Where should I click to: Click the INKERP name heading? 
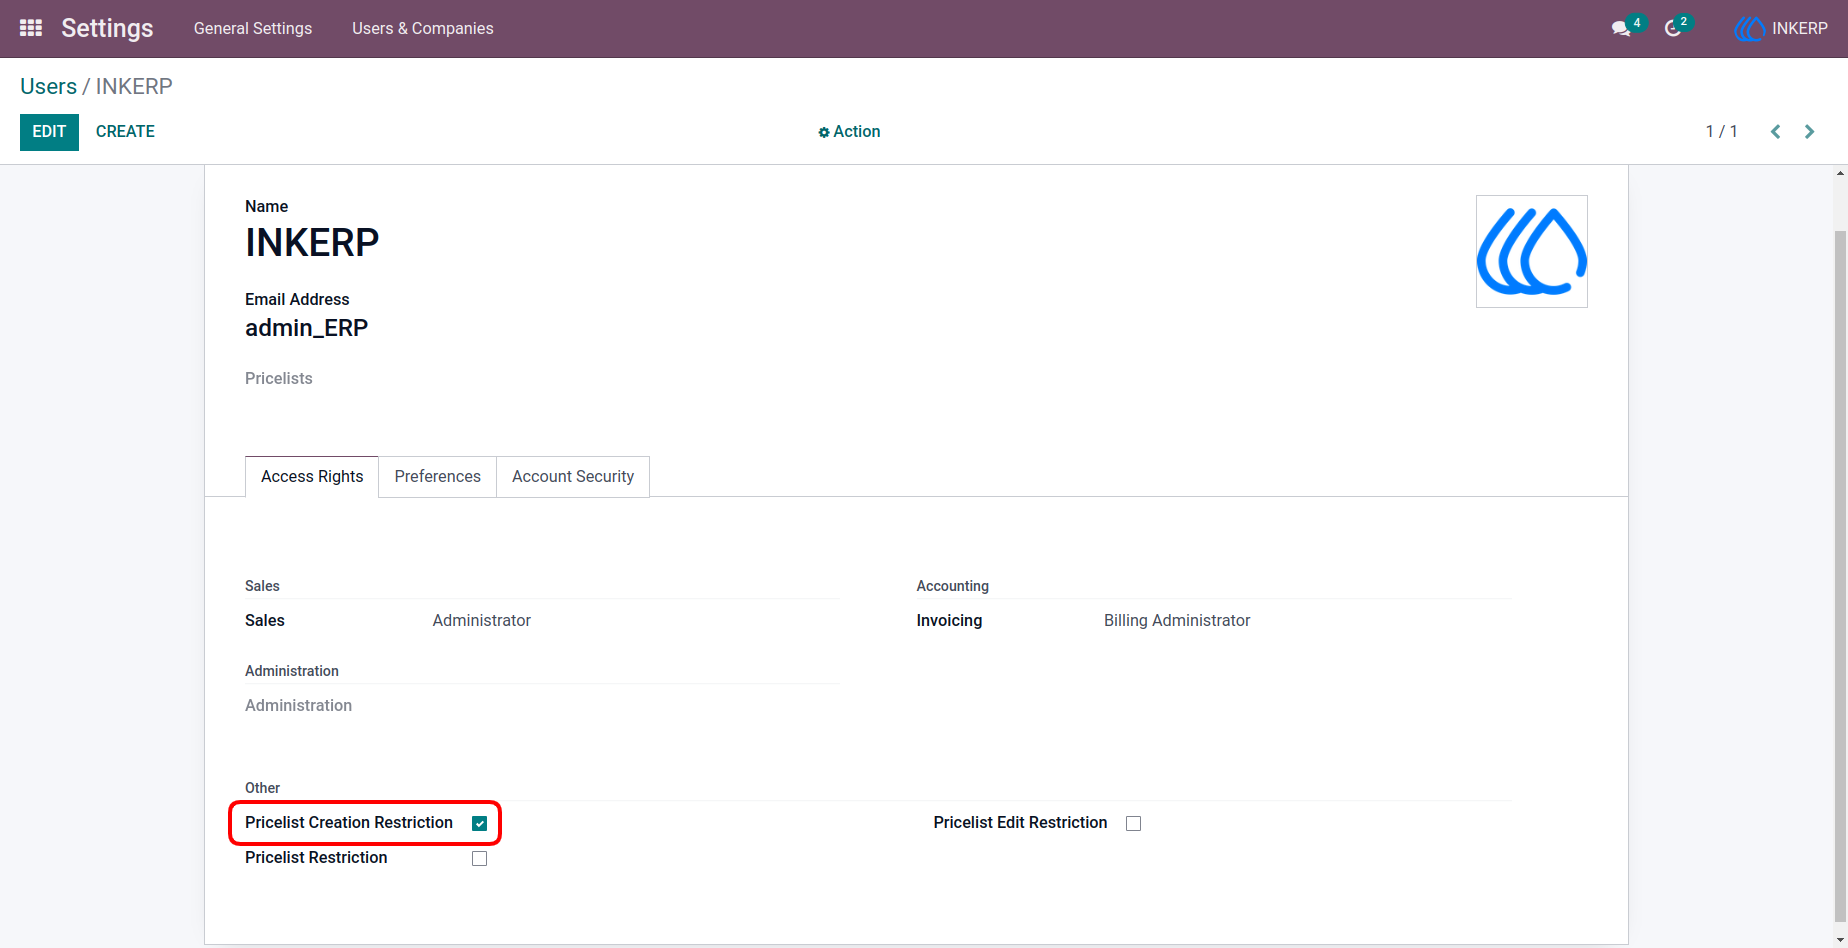point(312,243)
